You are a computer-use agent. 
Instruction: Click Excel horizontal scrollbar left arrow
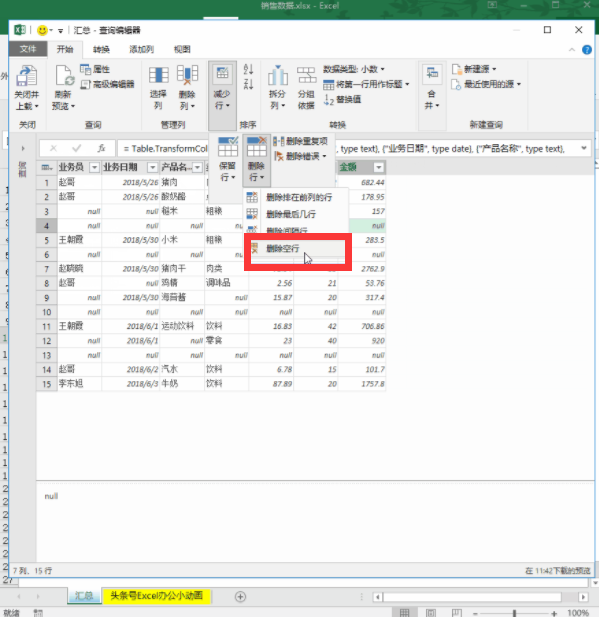378,597
